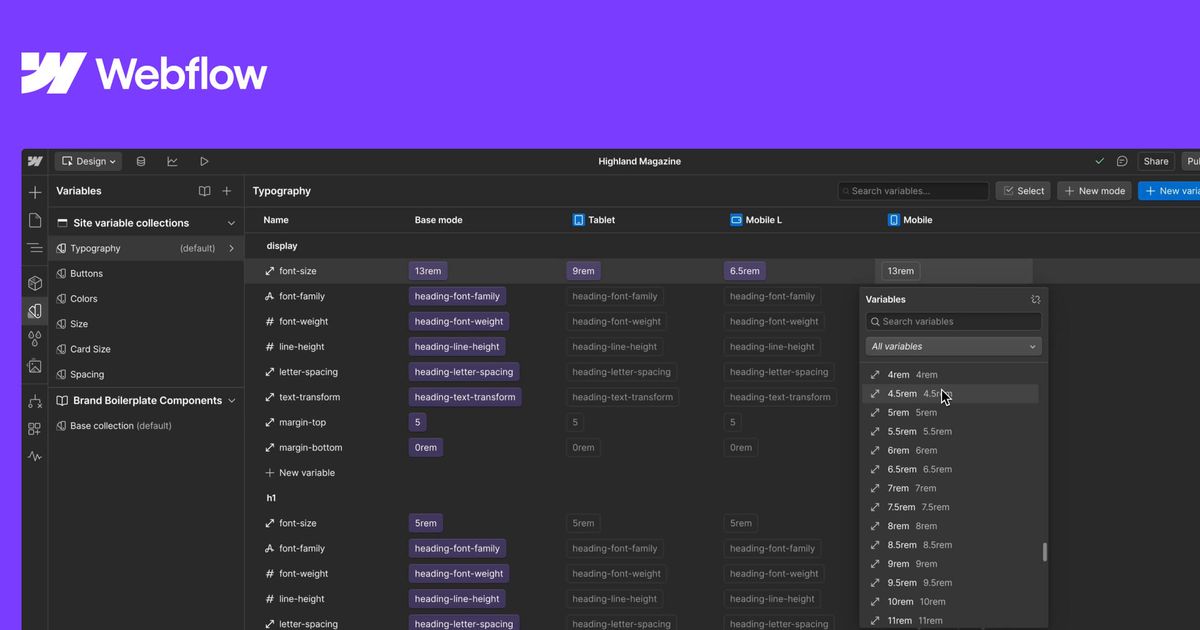
Task: Open the Add elements plus icon in sidebar
Action: coord(35,192)
